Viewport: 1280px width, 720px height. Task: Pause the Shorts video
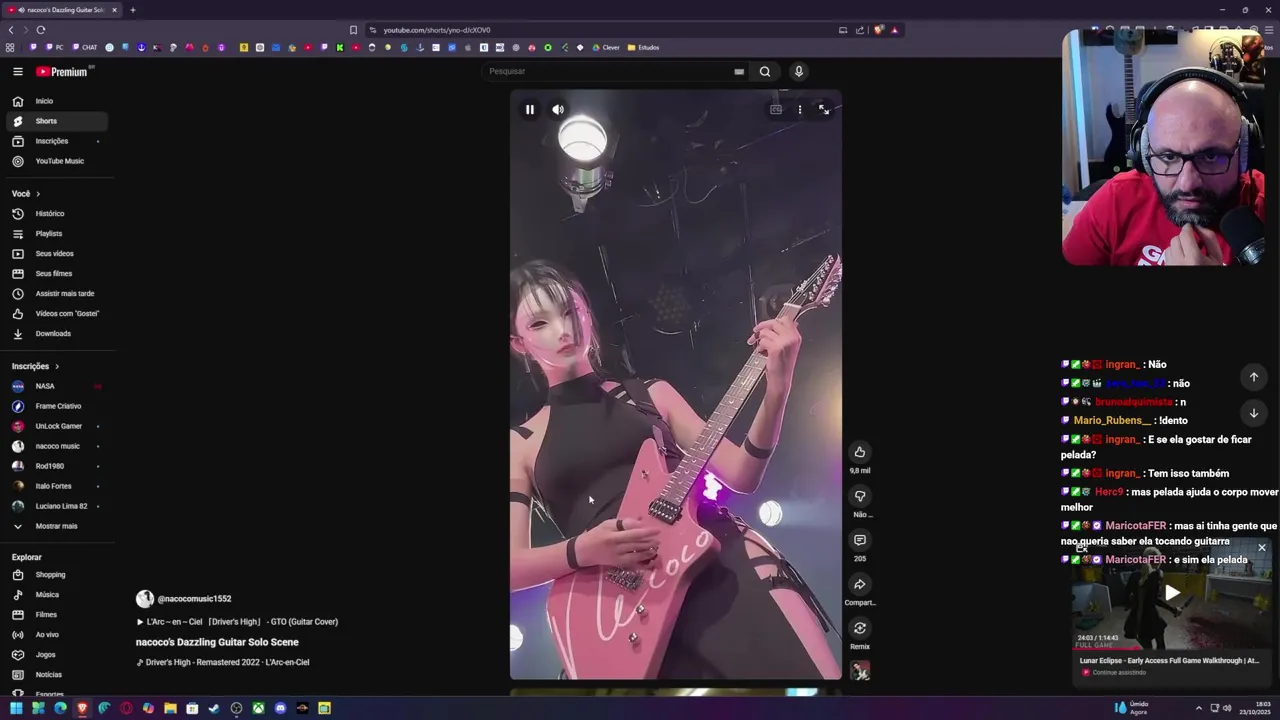[x=530, y=110]
